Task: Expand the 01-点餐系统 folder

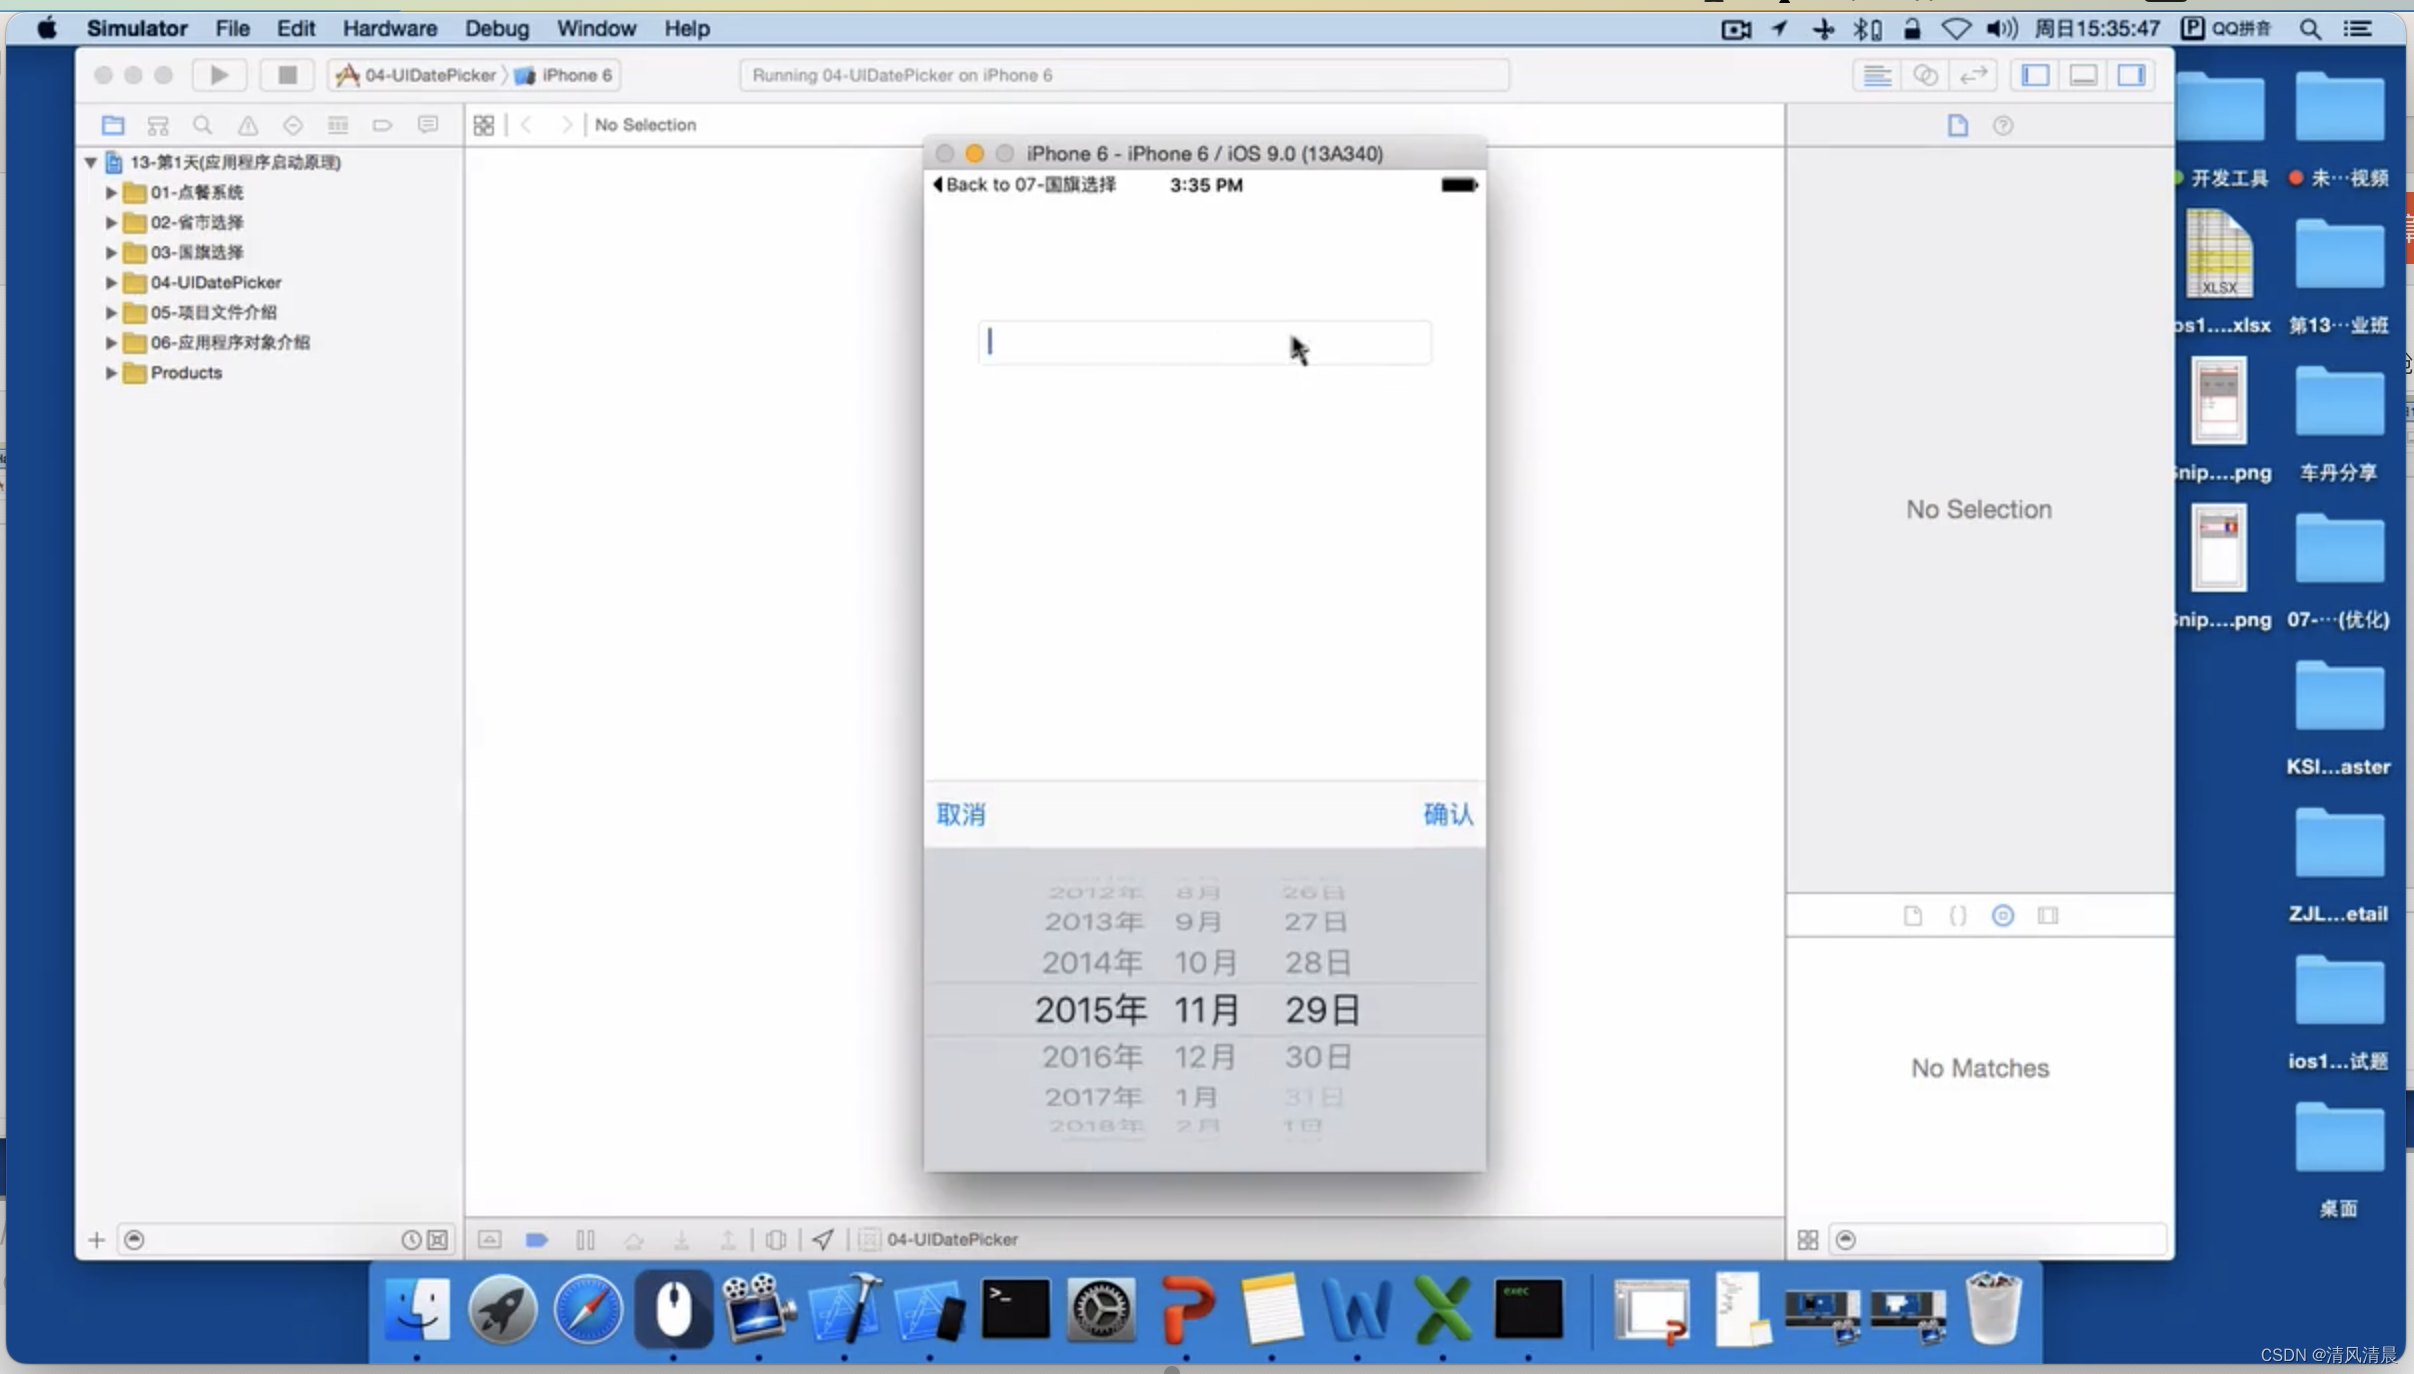Action: tap(111, 192)
